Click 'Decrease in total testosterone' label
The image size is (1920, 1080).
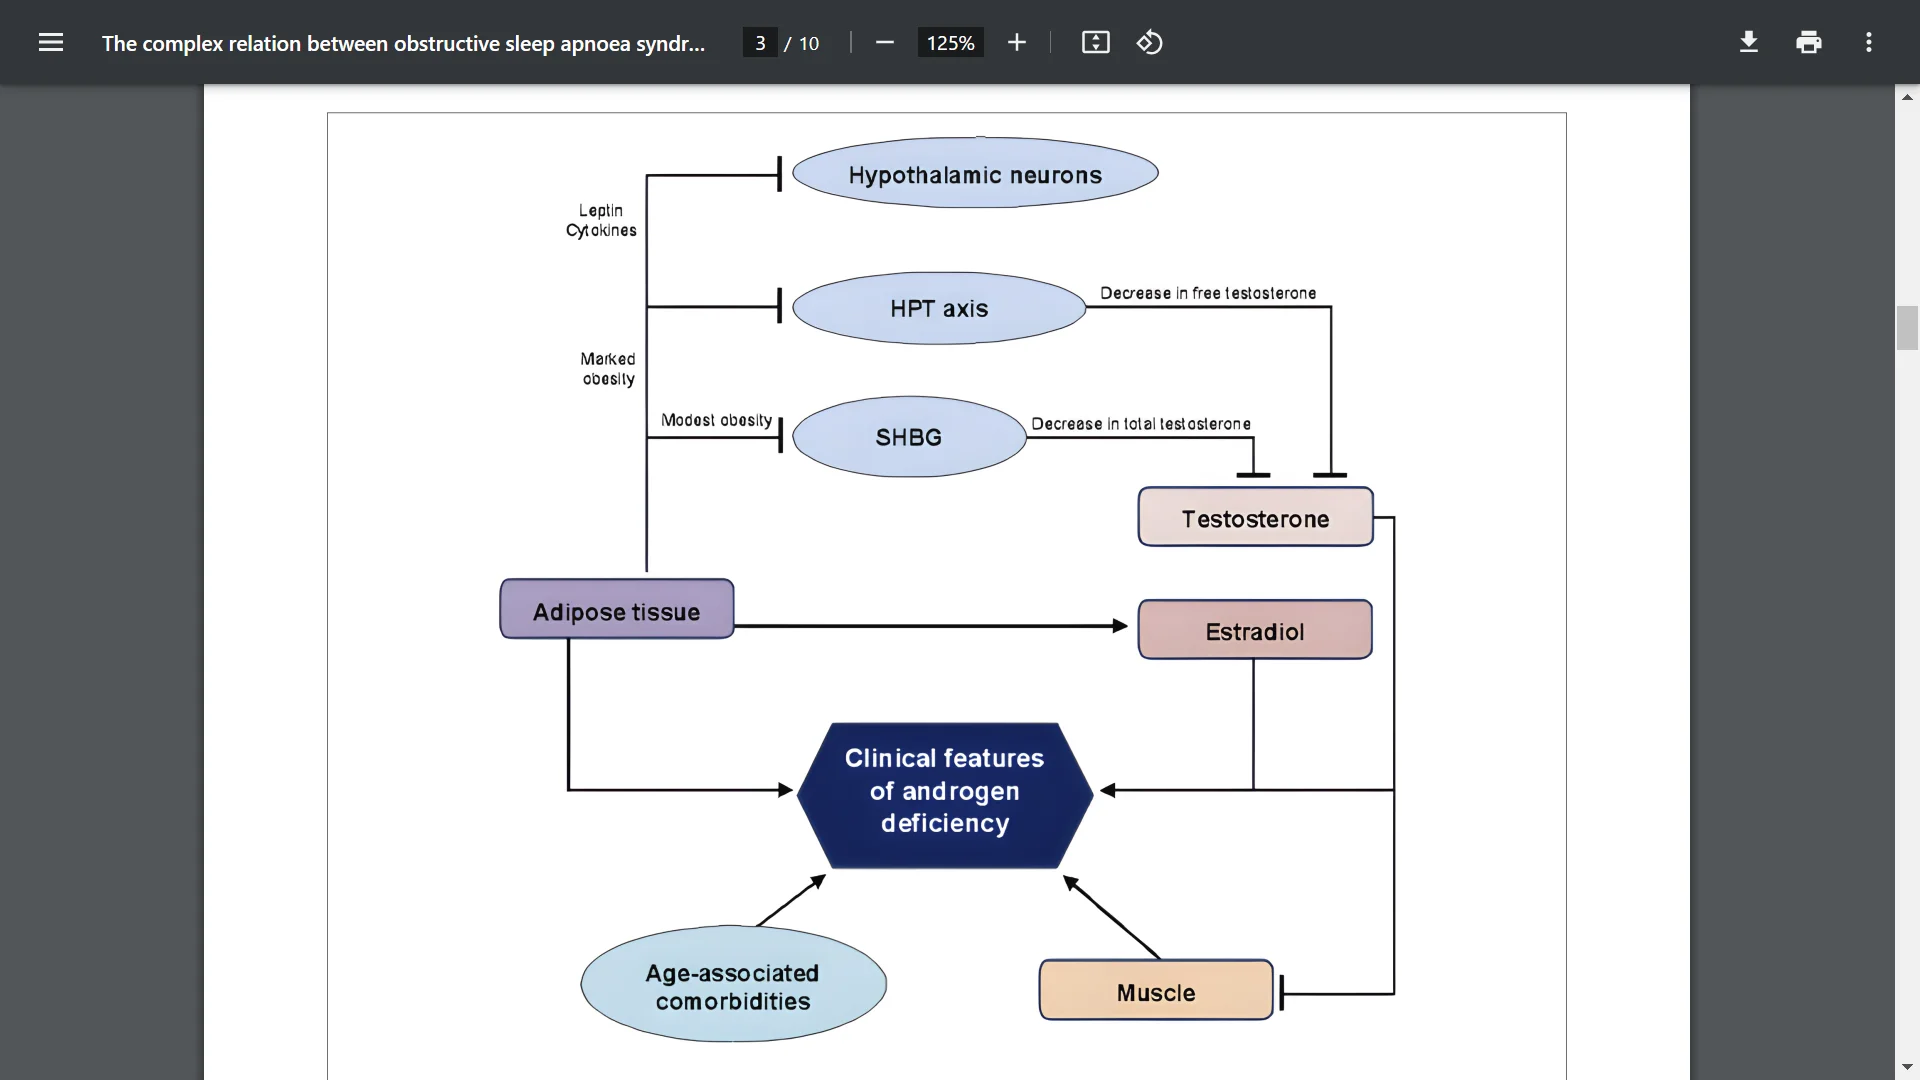[x=1141, y=424]
